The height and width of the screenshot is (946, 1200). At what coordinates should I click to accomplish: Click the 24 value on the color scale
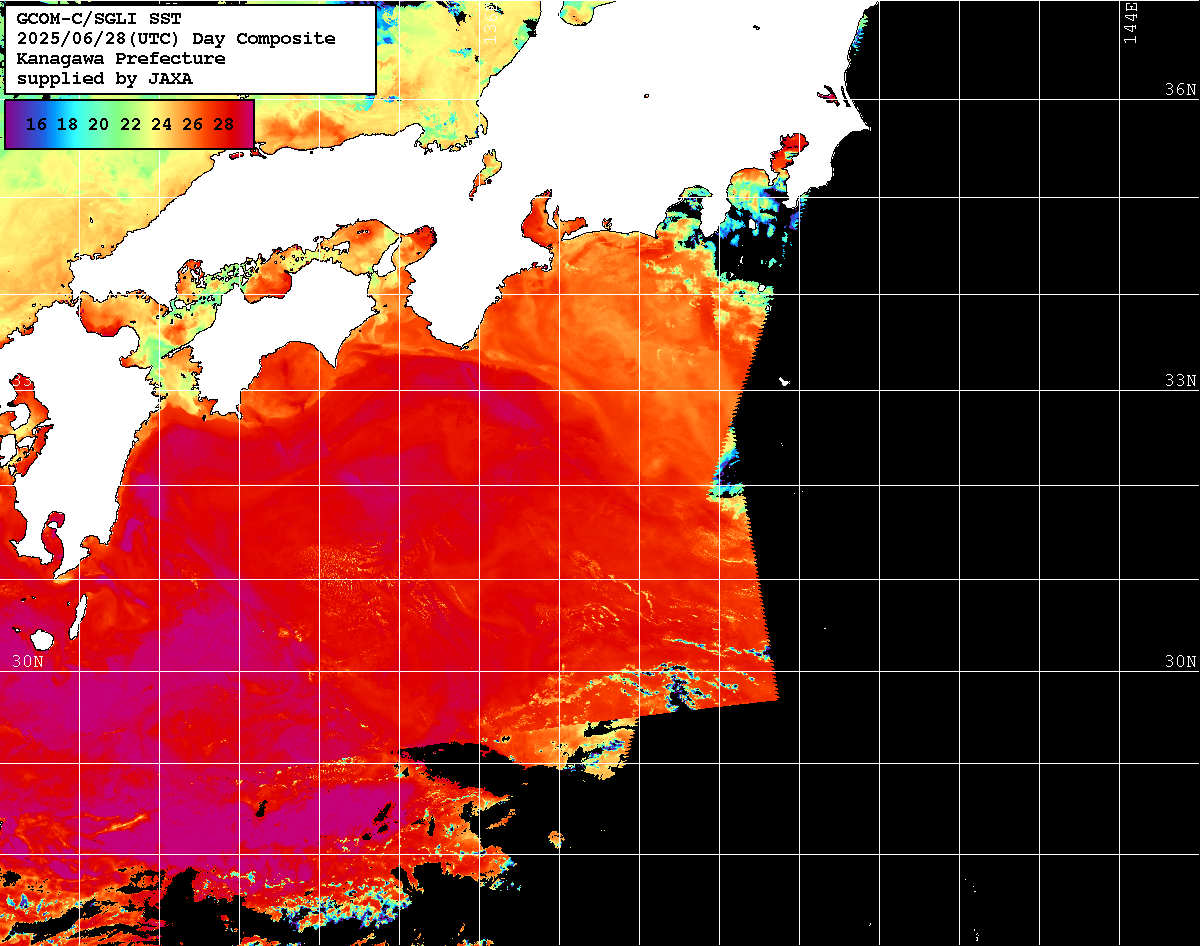(161, 125)
